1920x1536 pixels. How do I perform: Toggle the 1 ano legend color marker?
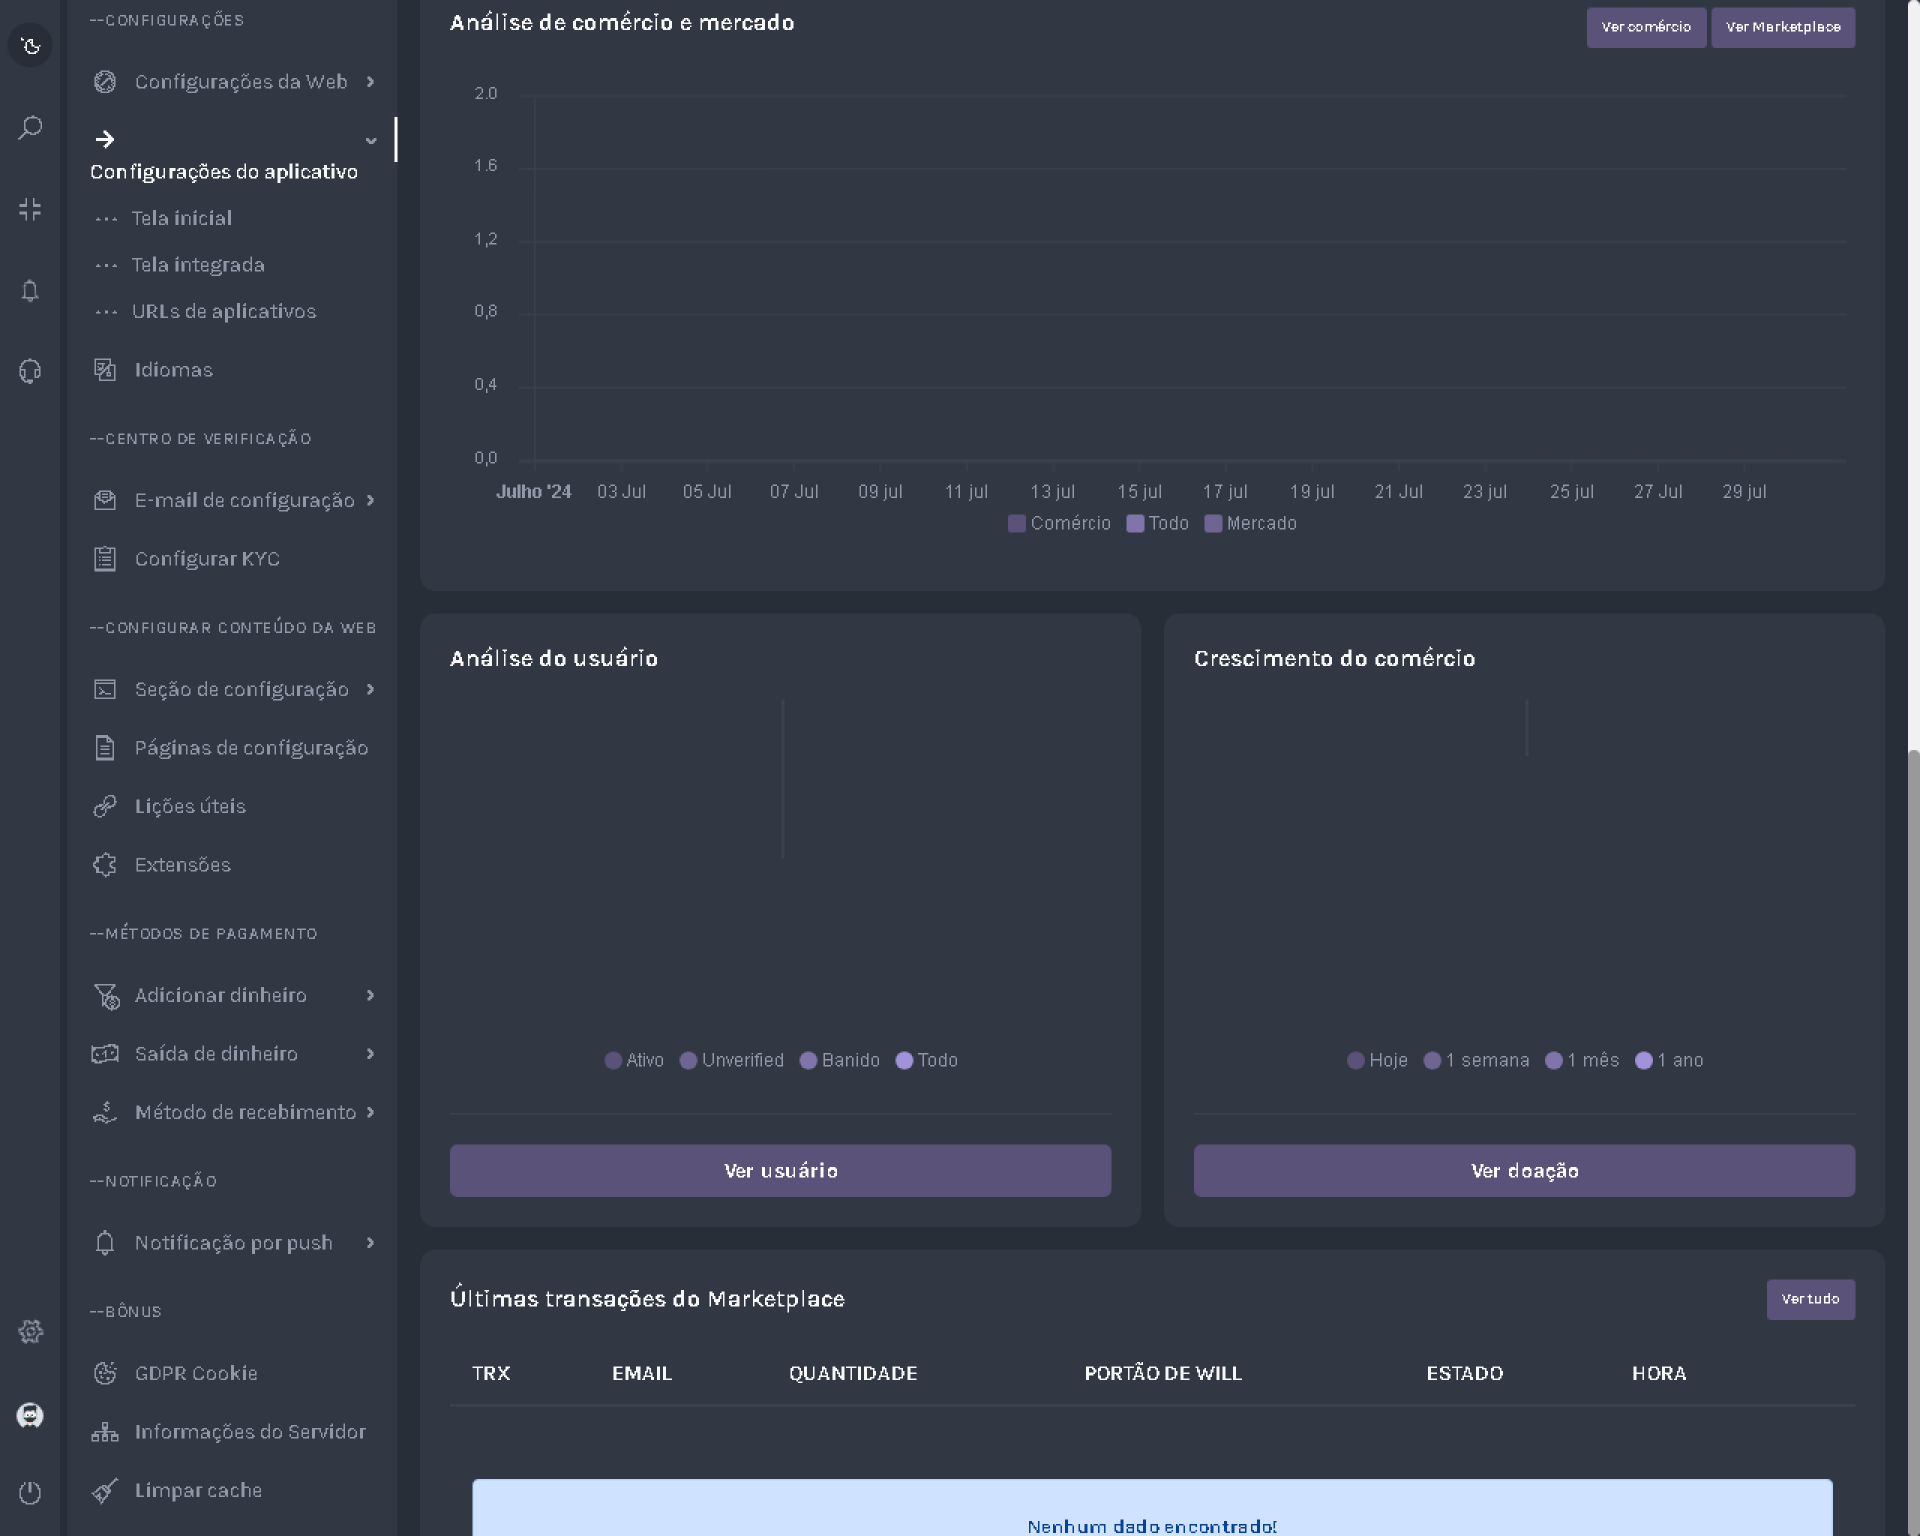pos(1643,1060)
